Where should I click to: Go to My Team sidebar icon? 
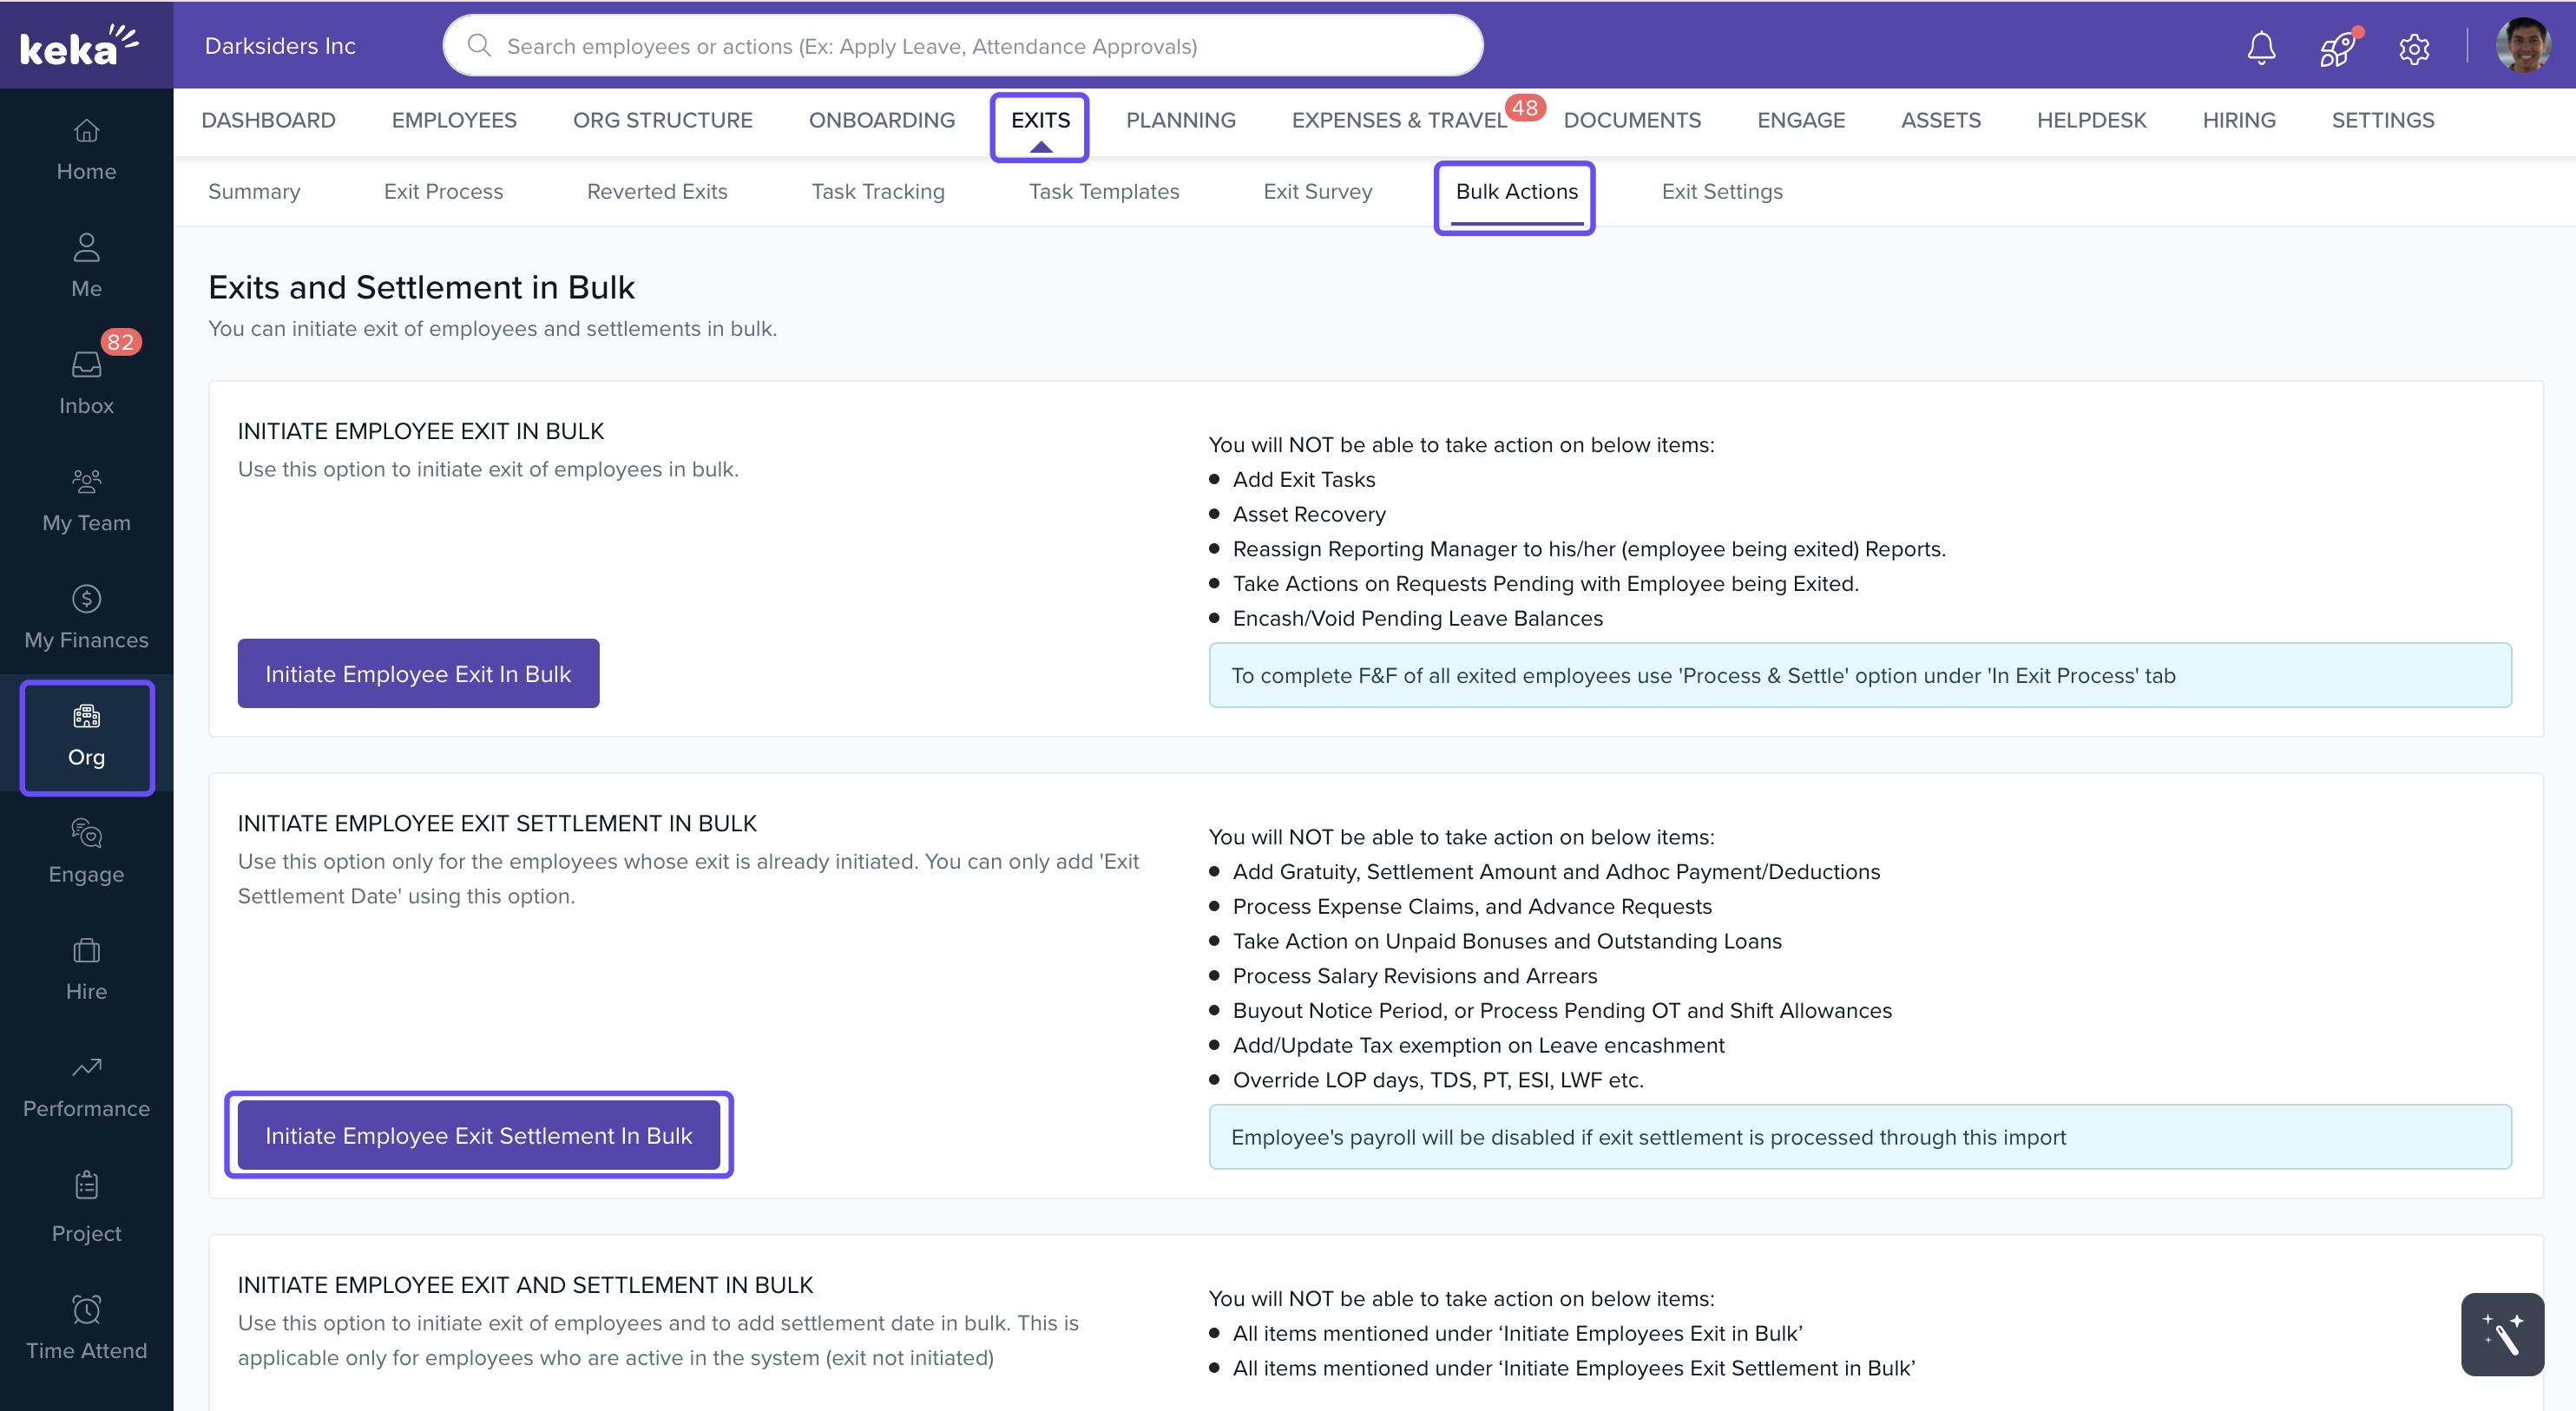[86, 500]
